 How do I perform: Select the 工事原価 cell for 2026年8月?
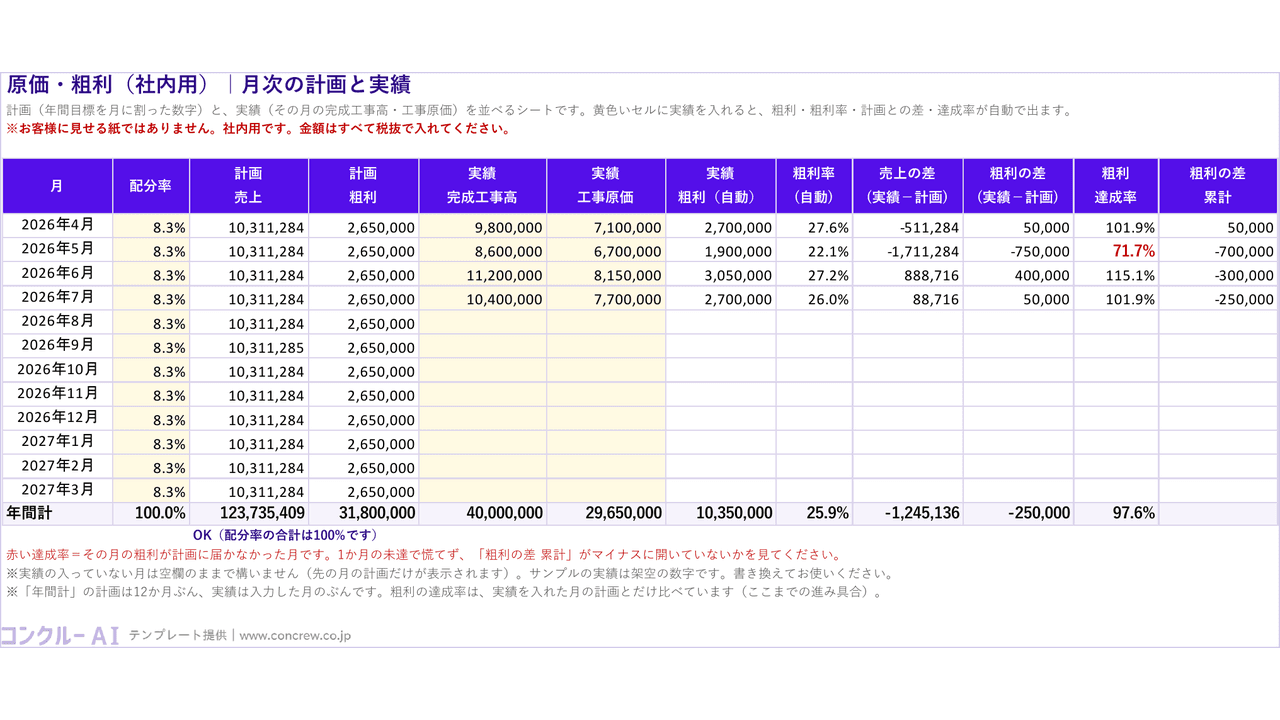(606, 322)
